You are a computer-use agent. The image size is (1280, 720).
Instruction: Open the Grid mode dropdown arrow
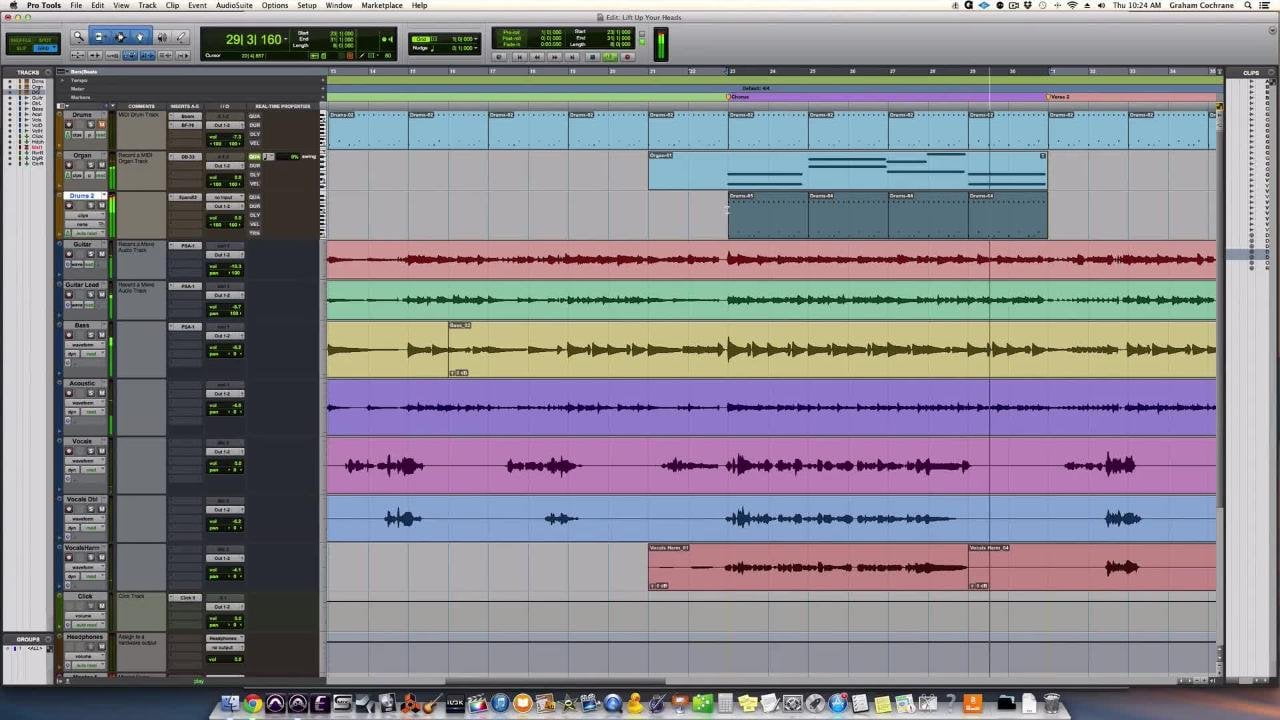55,47
